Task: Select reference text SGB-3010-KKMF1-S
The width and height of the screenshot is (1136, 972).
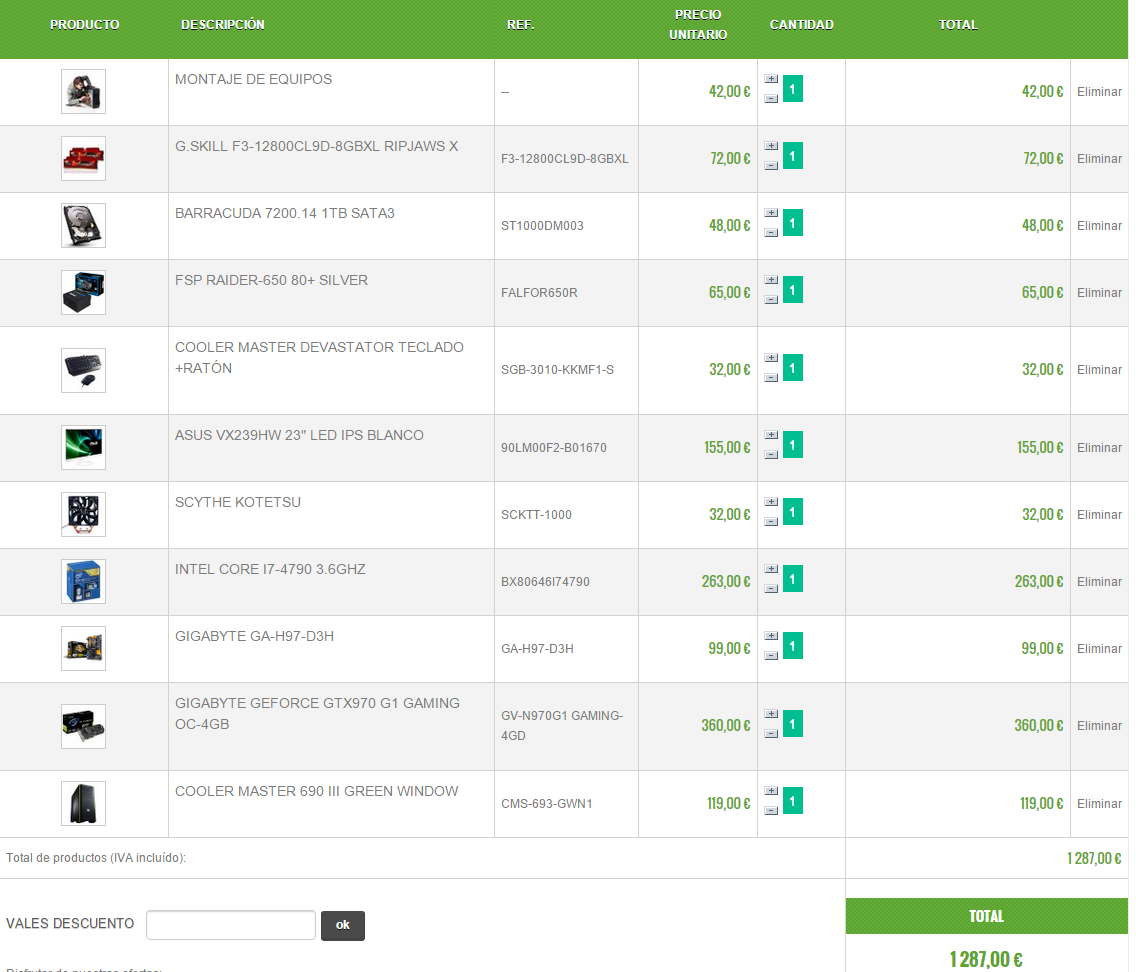Action: point(557,369)
